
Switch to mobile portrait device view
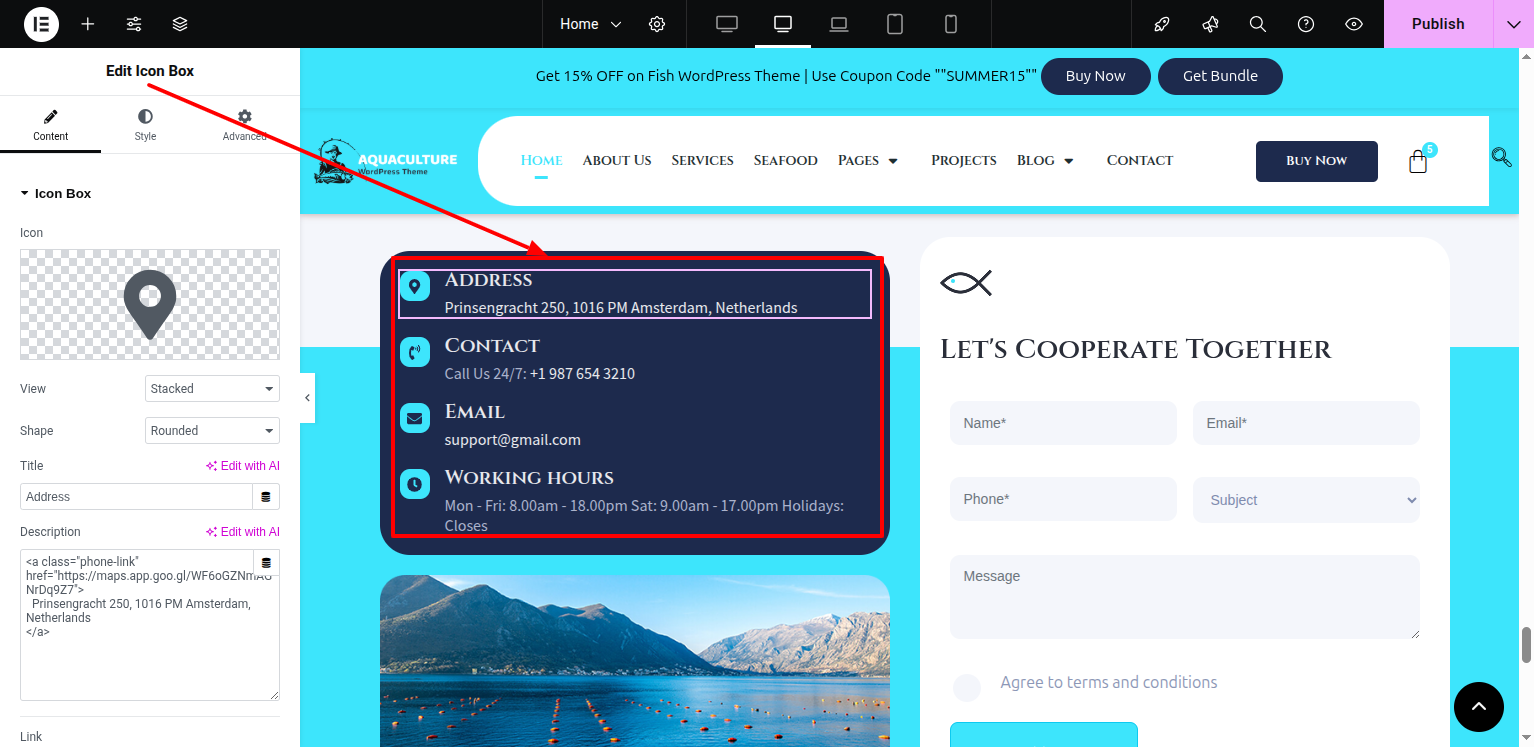[x=951, y=24]
